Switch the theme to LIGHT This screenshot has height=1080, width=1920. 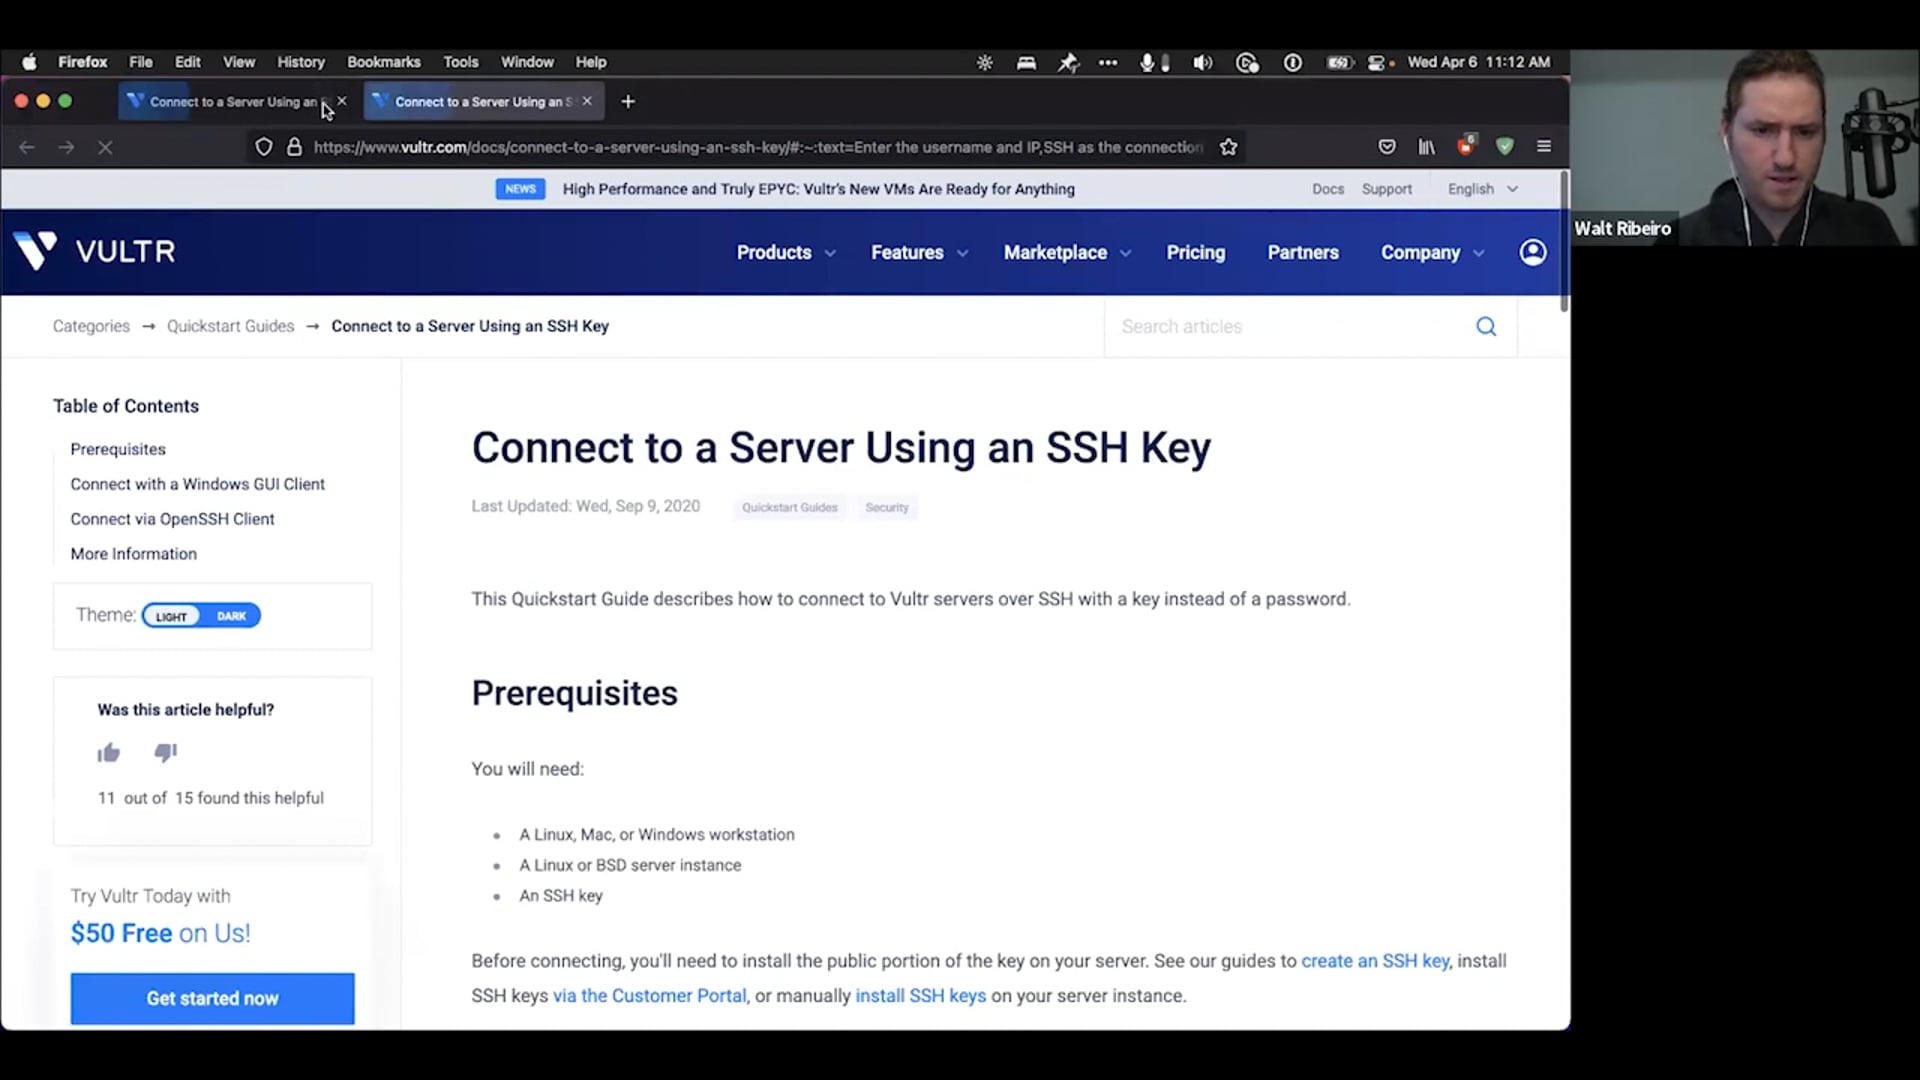tap(171, 616)
